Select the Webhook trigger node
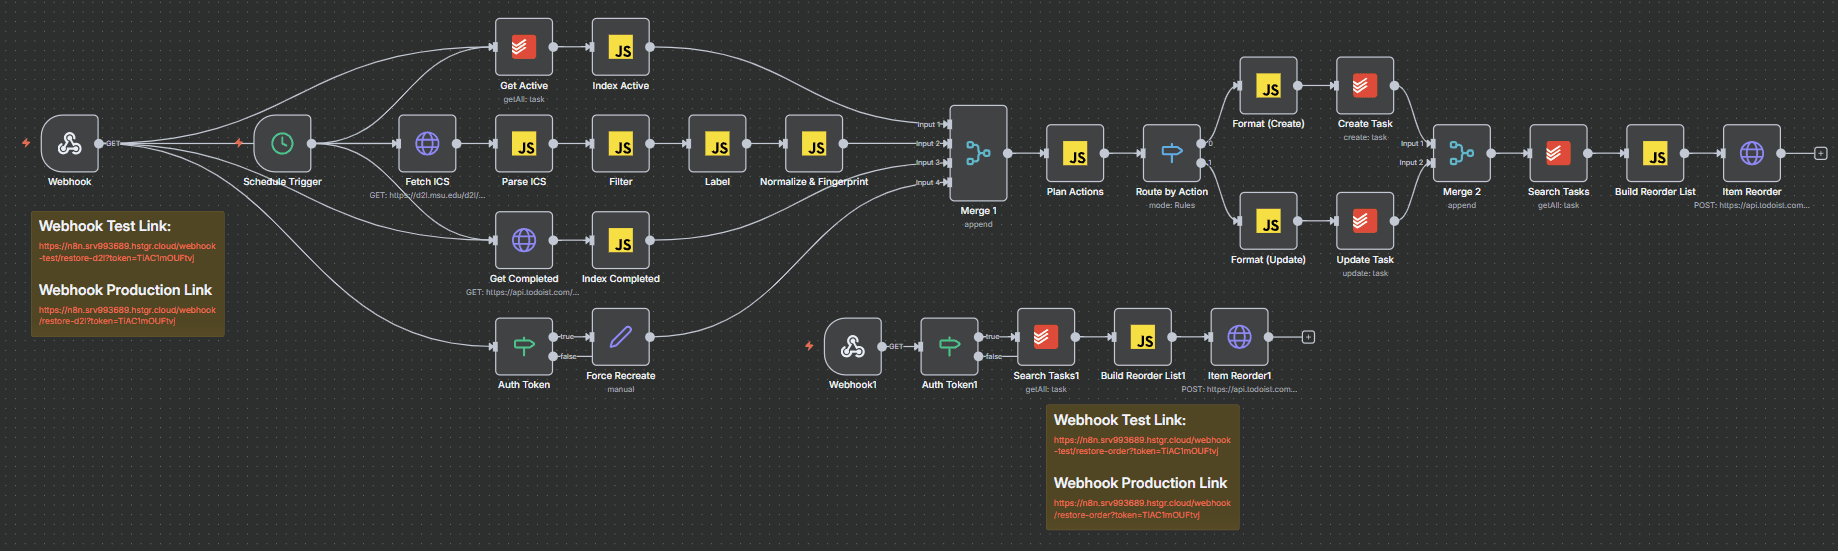 coord(69,144)
